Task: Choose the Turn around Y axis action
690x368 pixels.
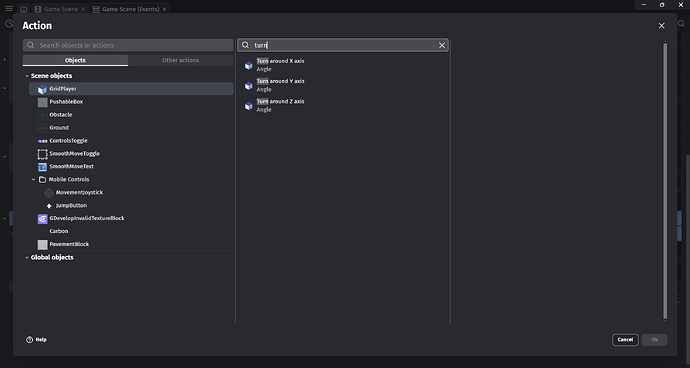Action: coord(343,85)
